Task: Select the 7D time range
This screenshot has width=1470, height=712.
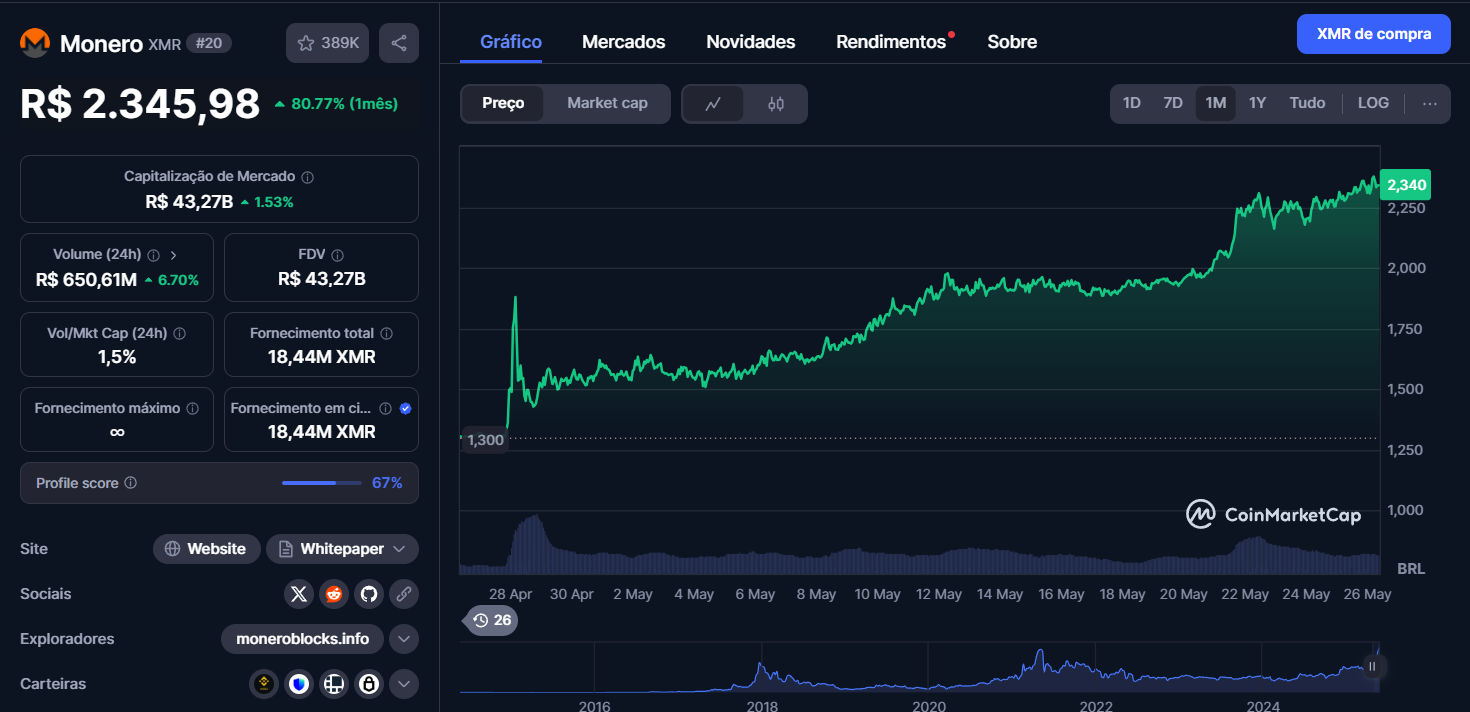Action: 1173,103
